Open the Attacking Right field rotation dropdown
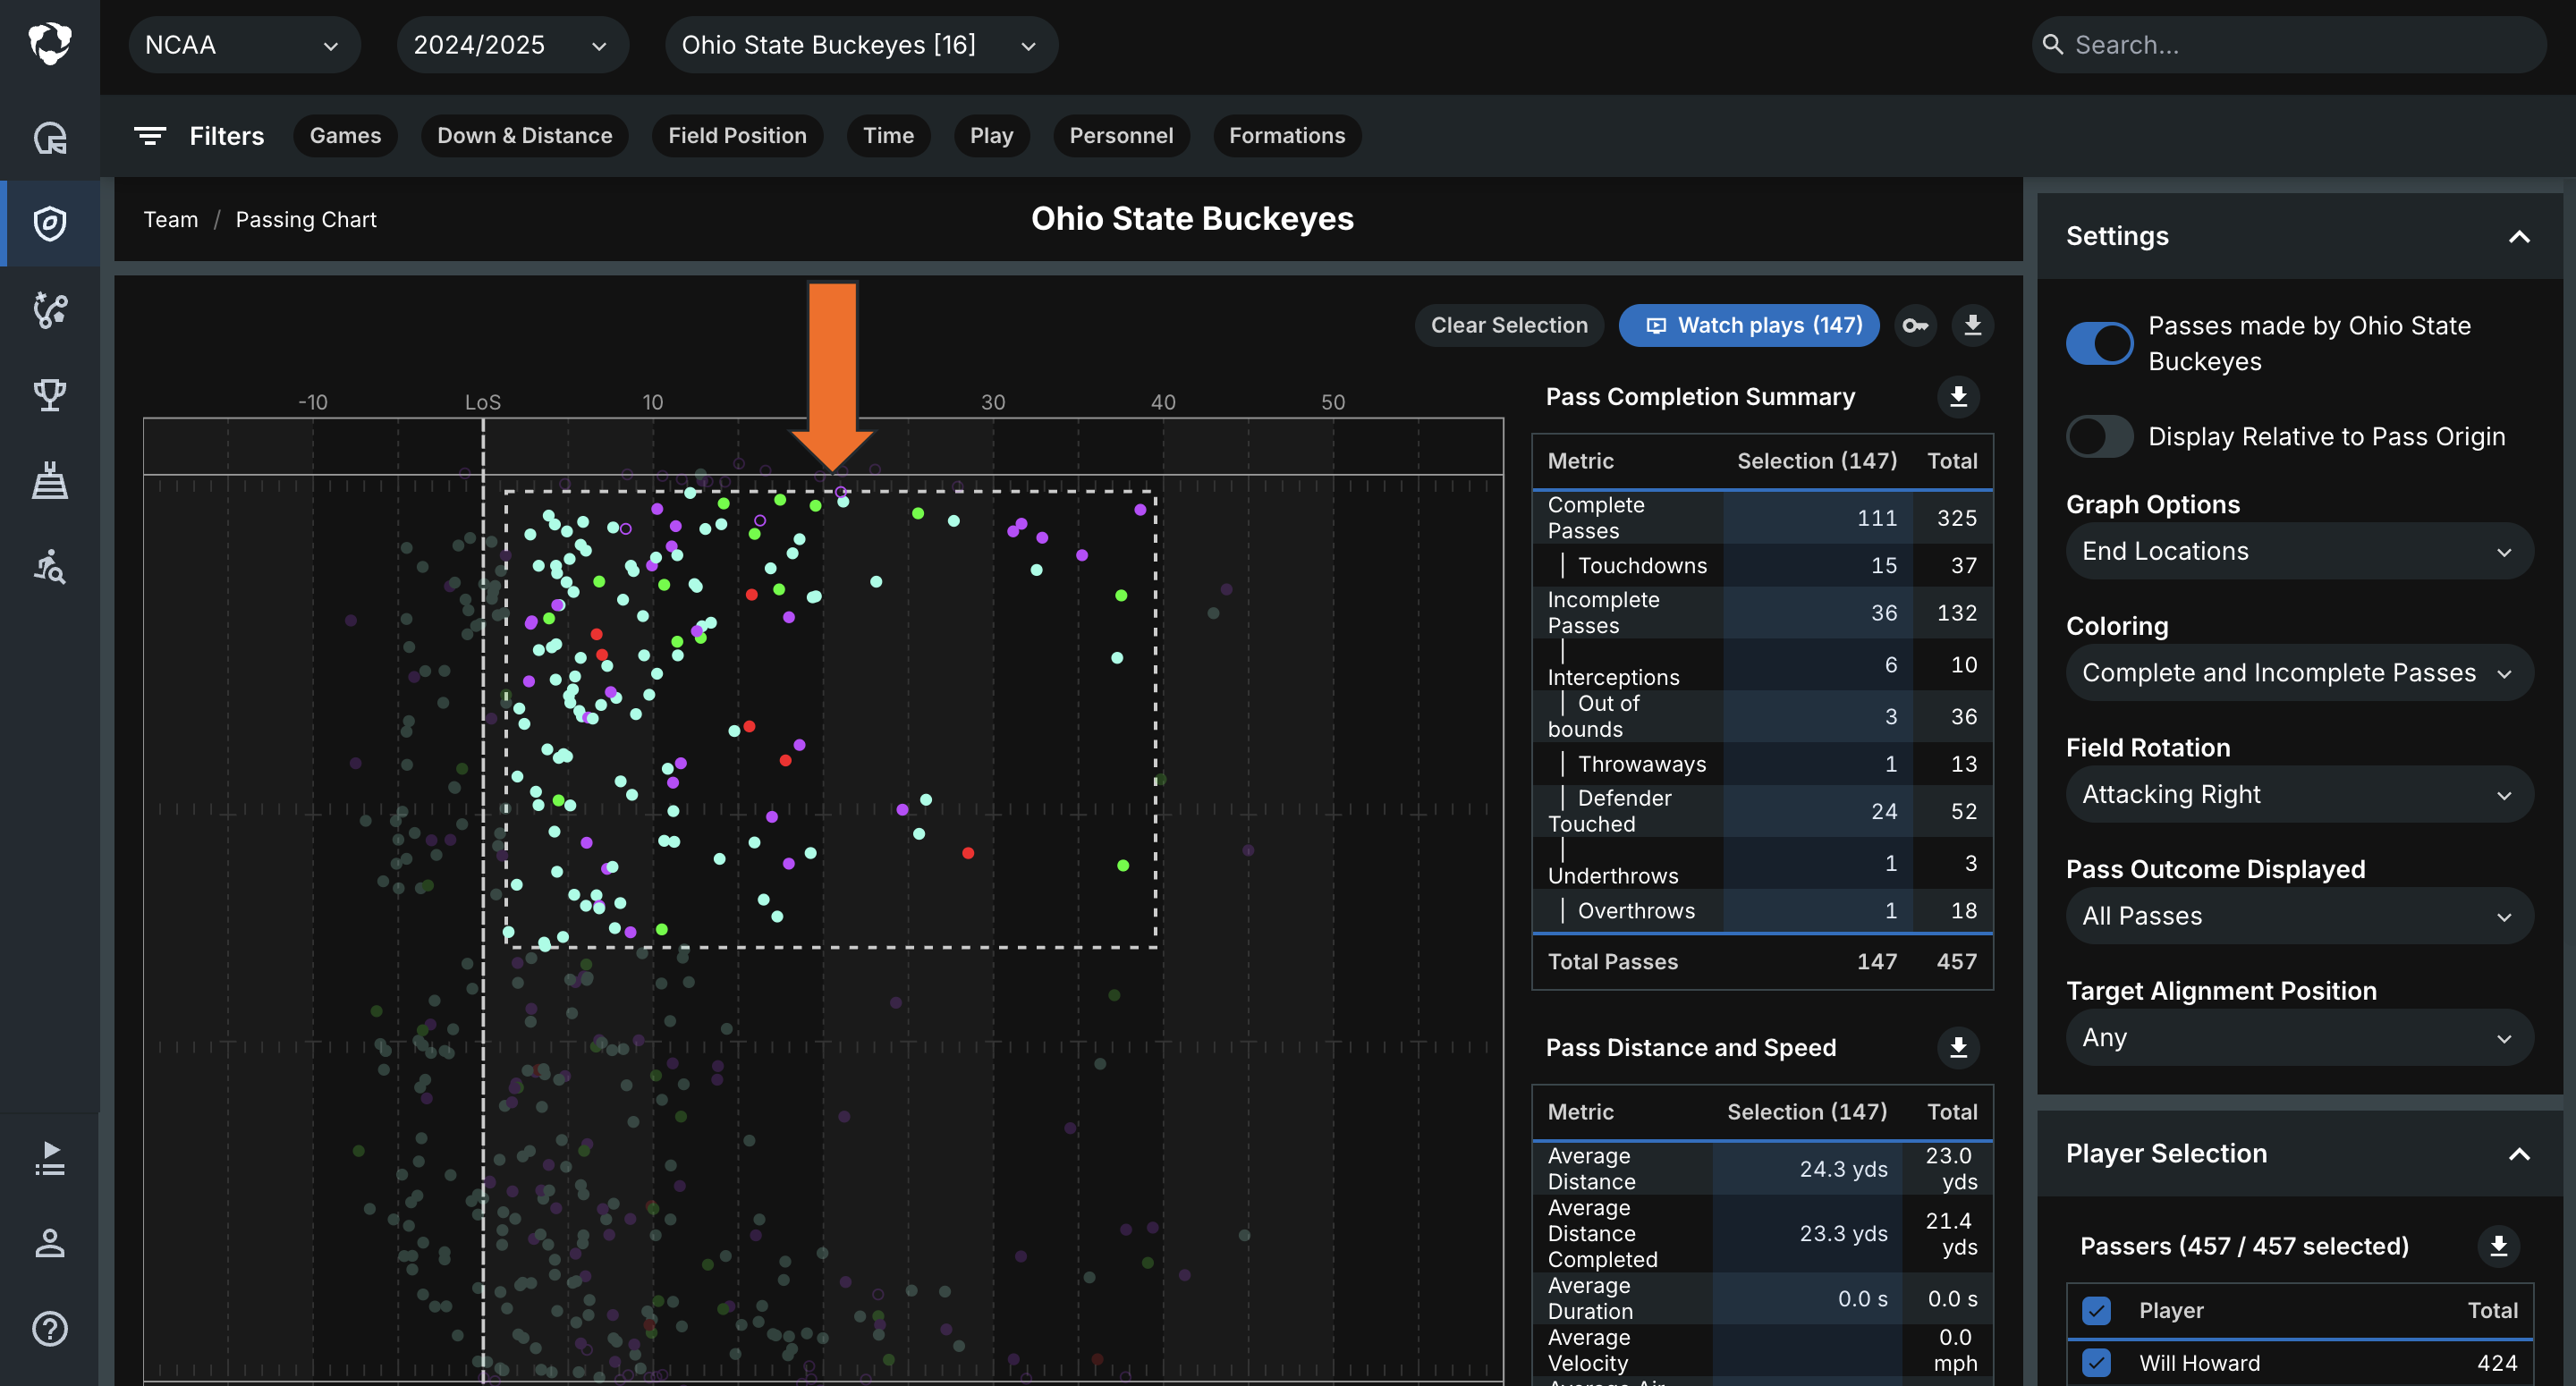The image size is (2576, 1386). (x=2299, y=794)
